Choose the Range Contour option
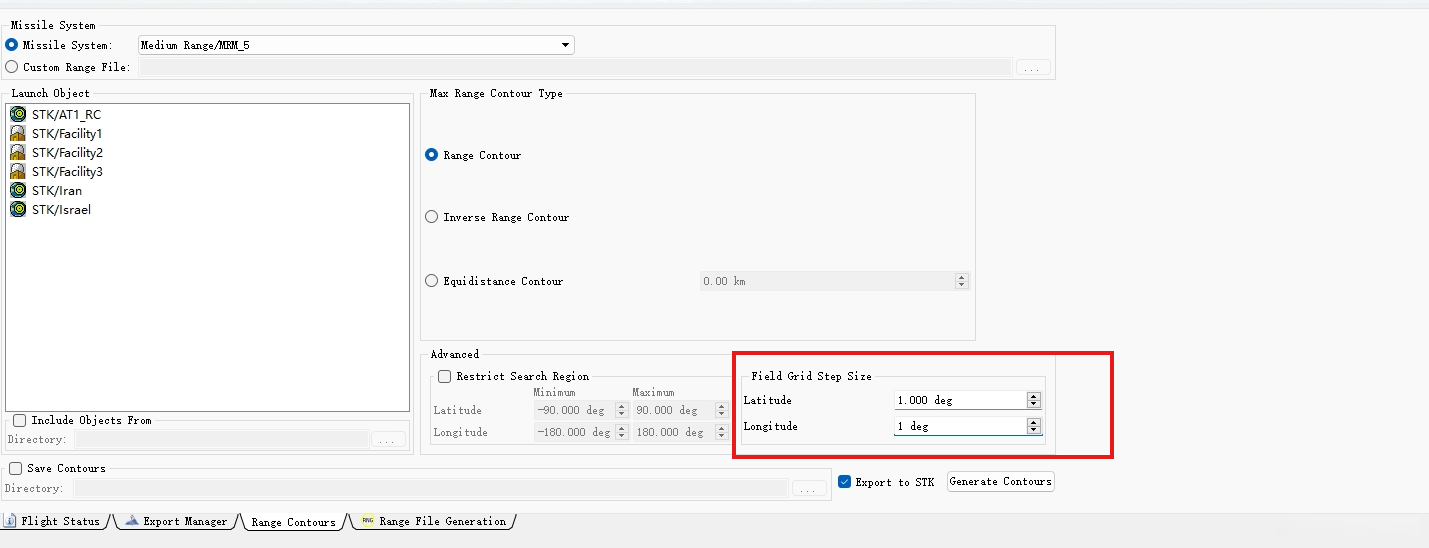Viewport: 1429px width, 548px height. coord(432,155)
